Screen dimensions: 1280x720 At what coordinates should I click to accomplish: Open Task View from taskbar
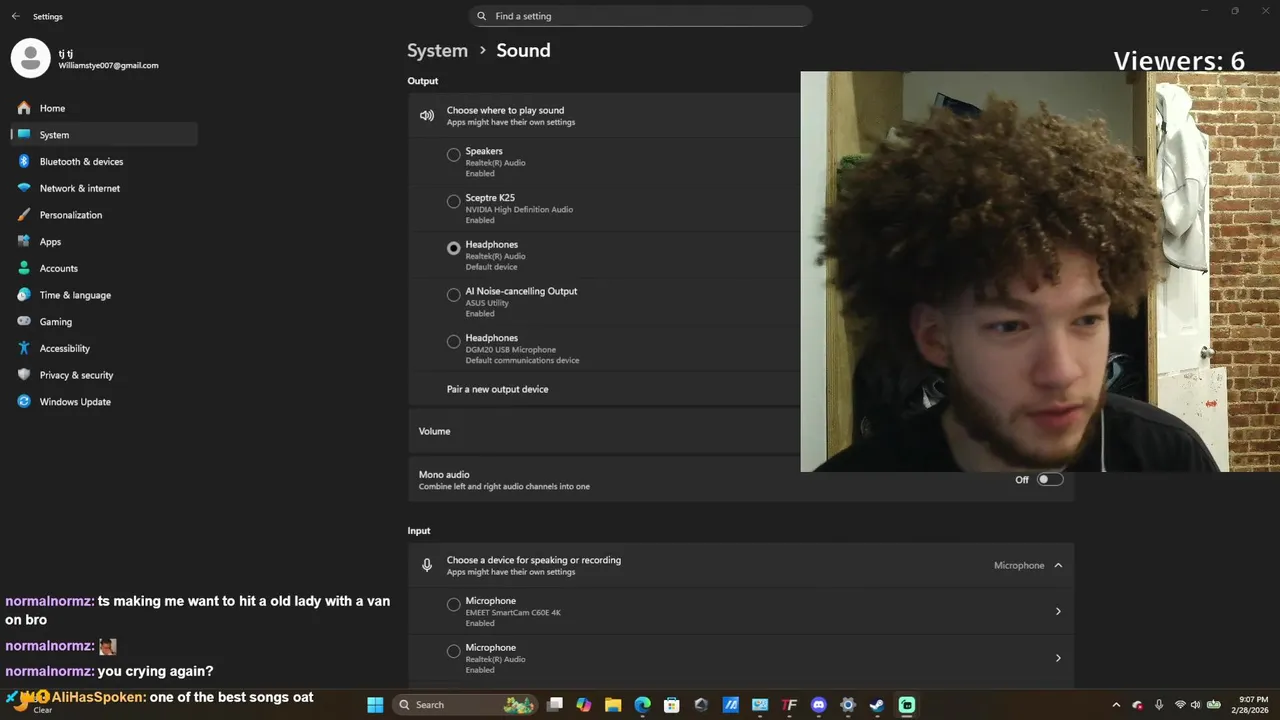(555, 705)
